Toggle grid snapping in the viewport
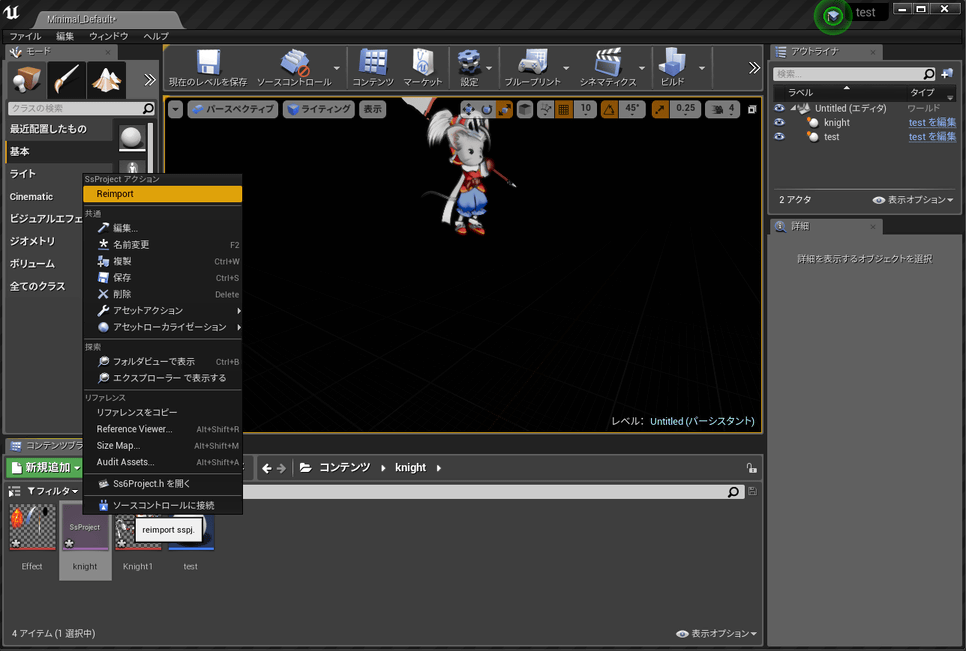The image size is (966, 651). click(563, 110)
